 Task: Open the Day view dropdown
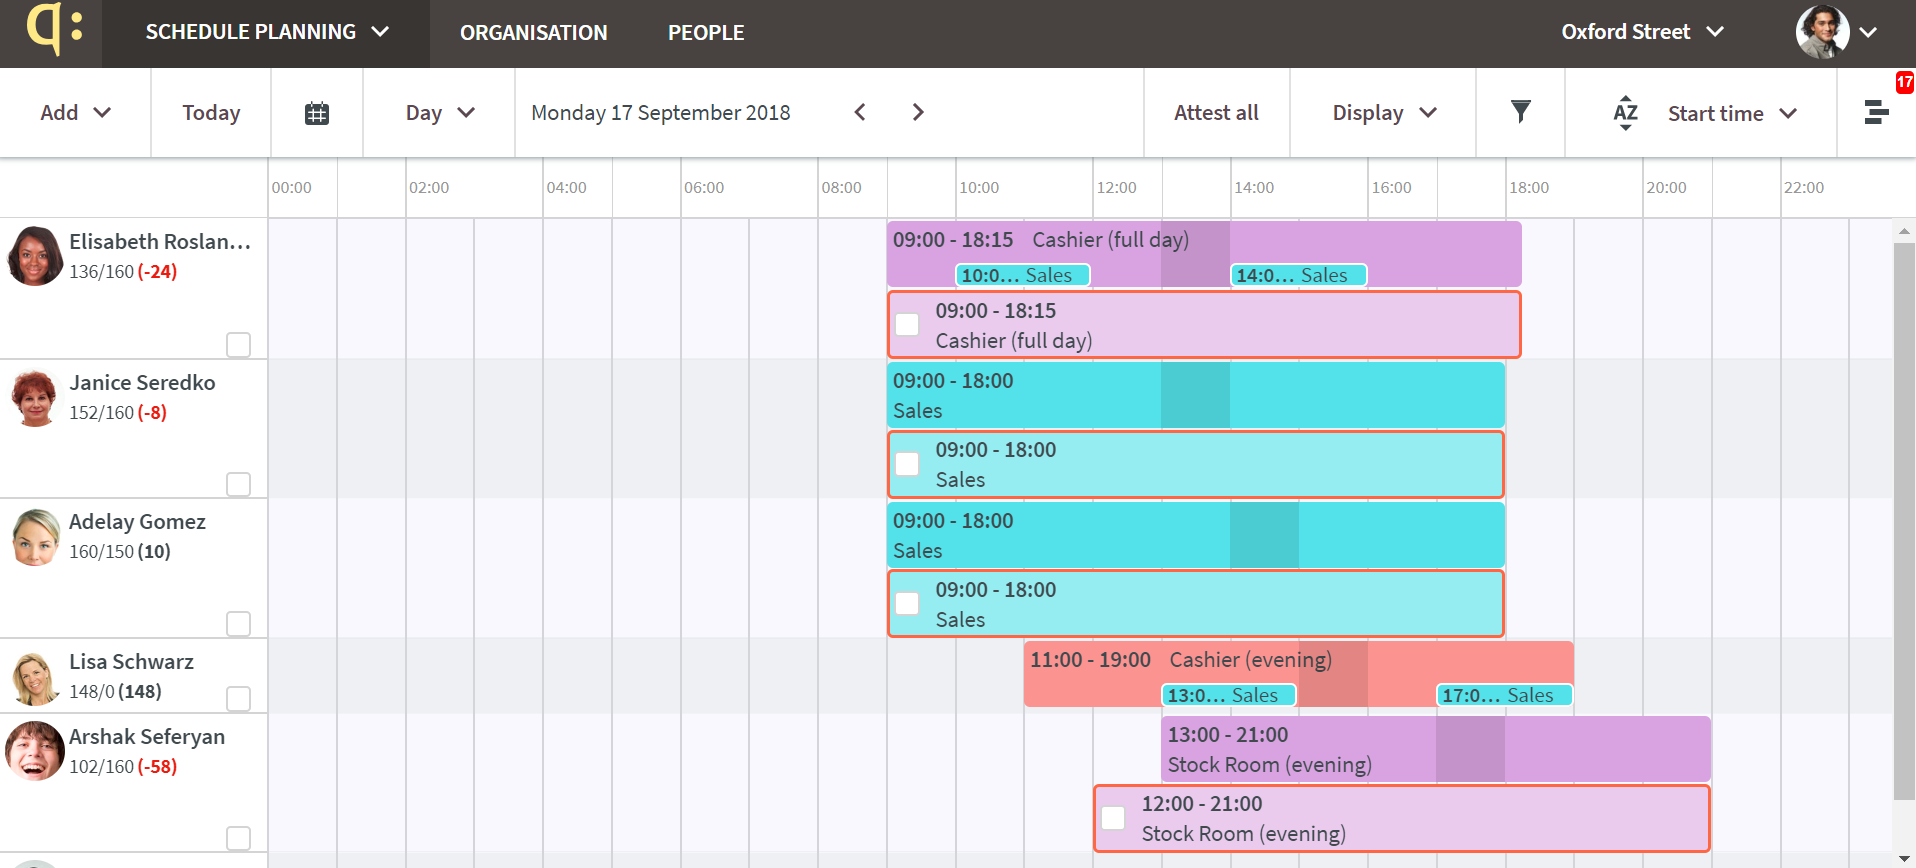439,113
